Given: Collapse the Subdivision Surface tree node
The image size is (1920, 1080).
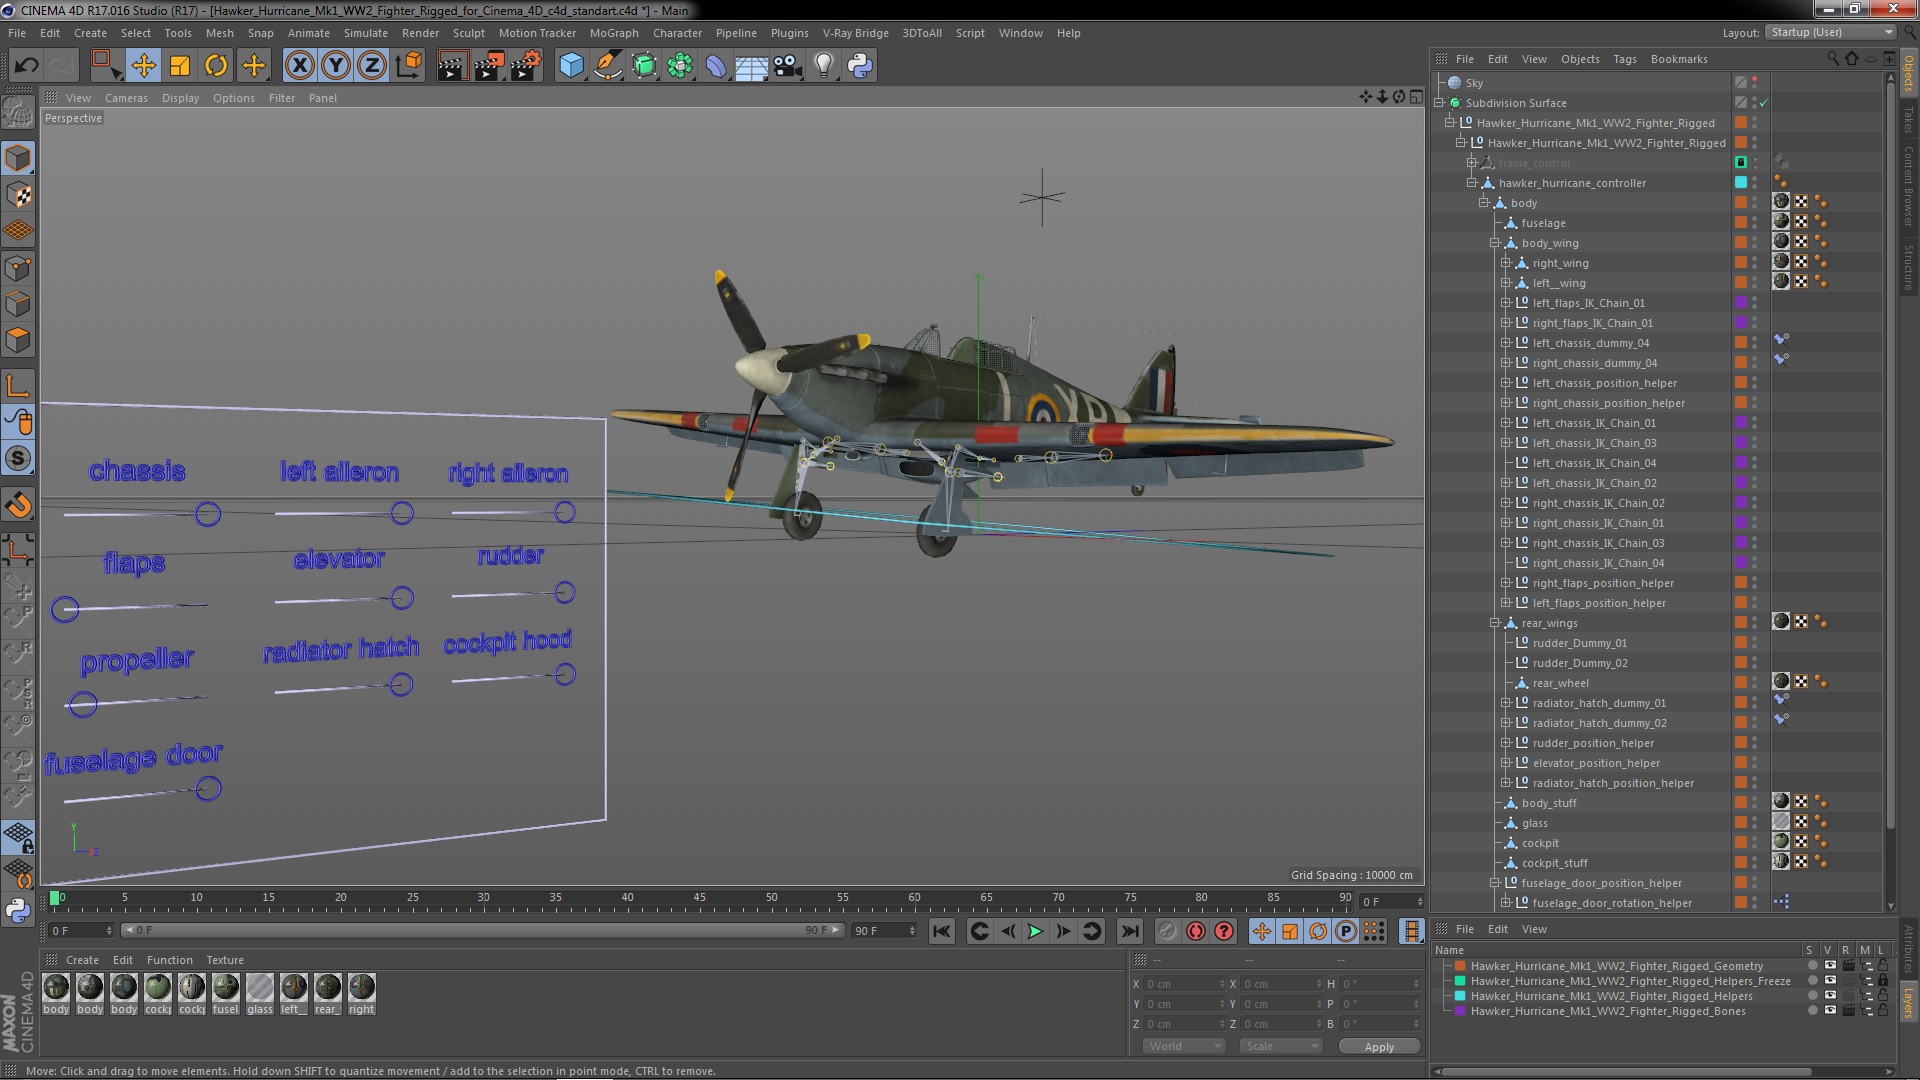Looking at the screenshot, I should click(1439, 103).
